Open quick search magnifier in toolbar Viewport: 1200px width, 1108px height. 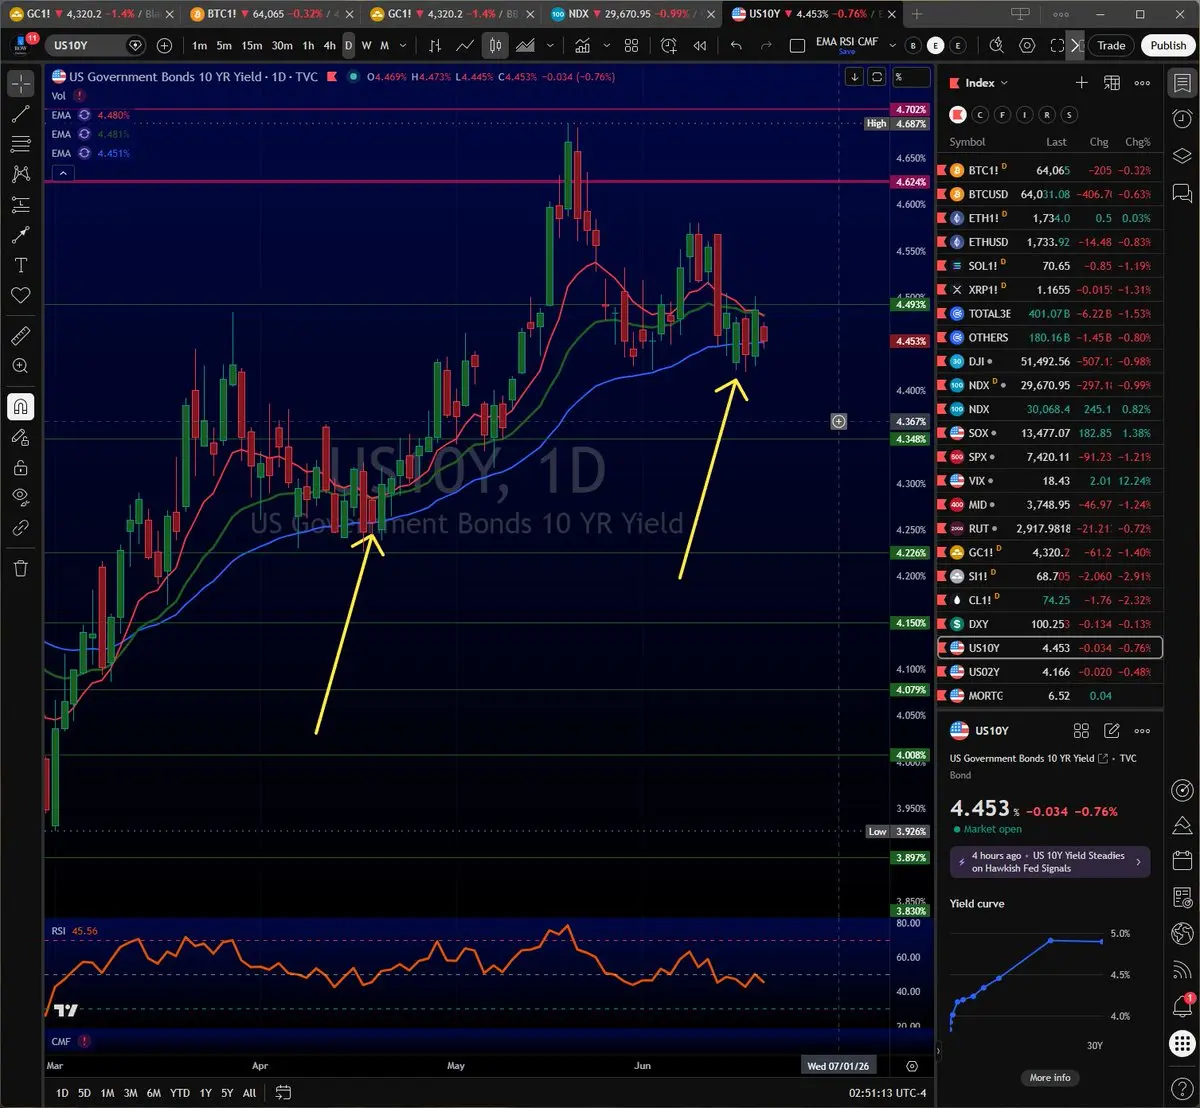coord(996,46)
